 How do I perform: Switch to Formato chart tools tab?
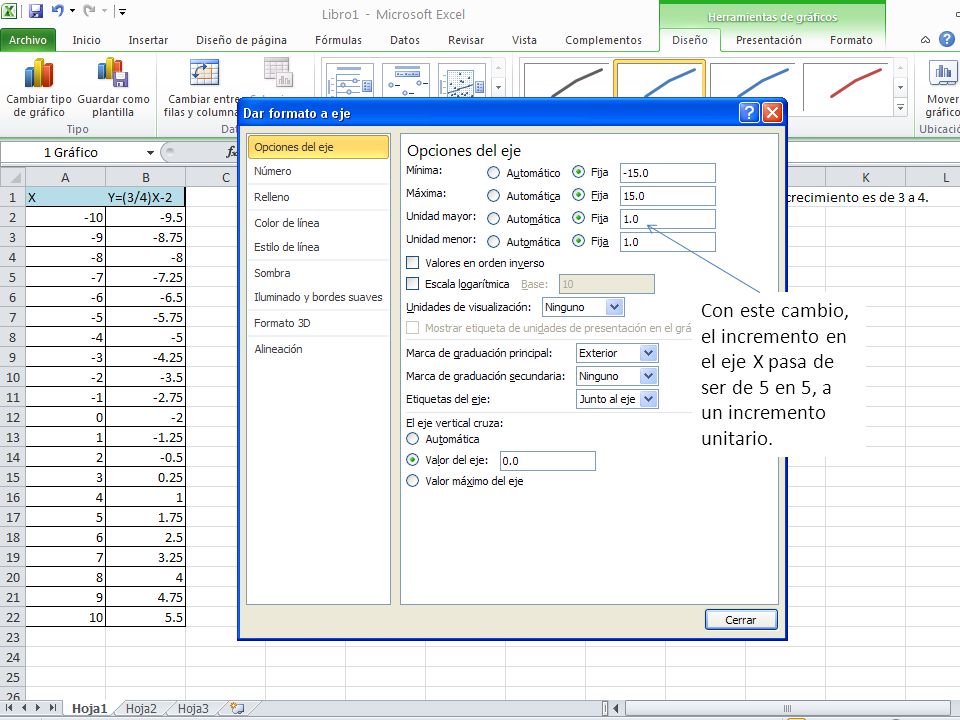coord(851,40)
